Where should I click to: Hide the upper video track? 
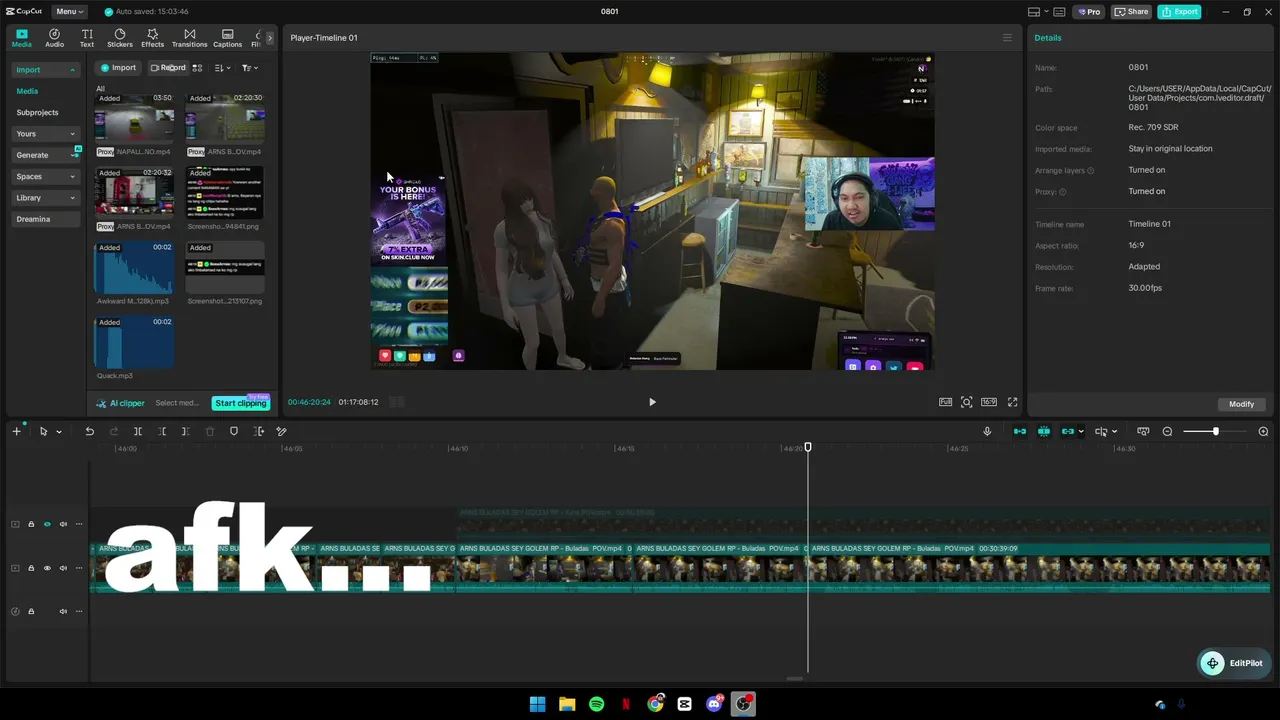pyautogui.click(x=47, y=524)
